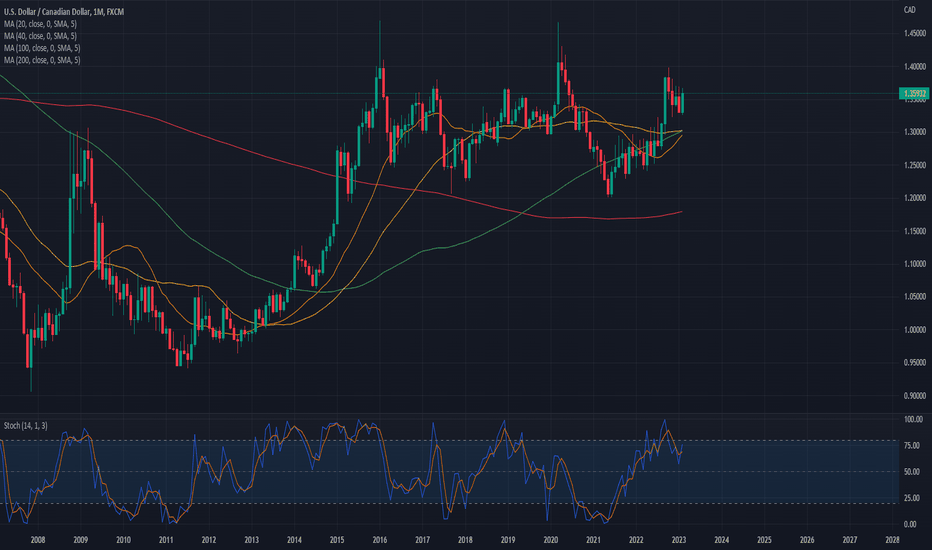Click 2010 on the time axis
Viewport: 932px width, 550px height.
tap(124, 540)
